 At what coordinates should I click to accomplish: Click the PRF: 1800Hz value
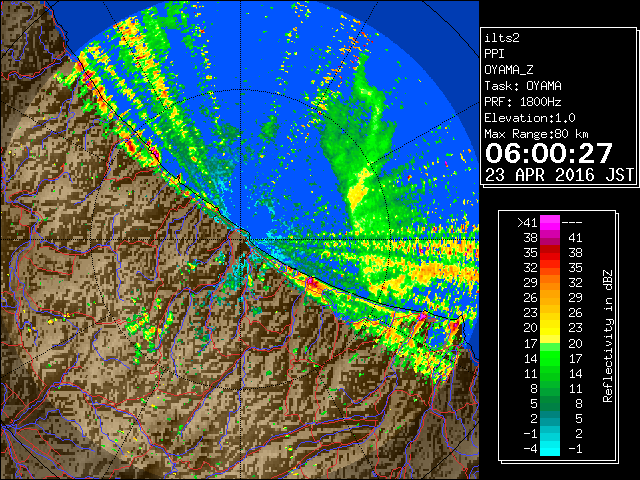(x=523, y=102)
